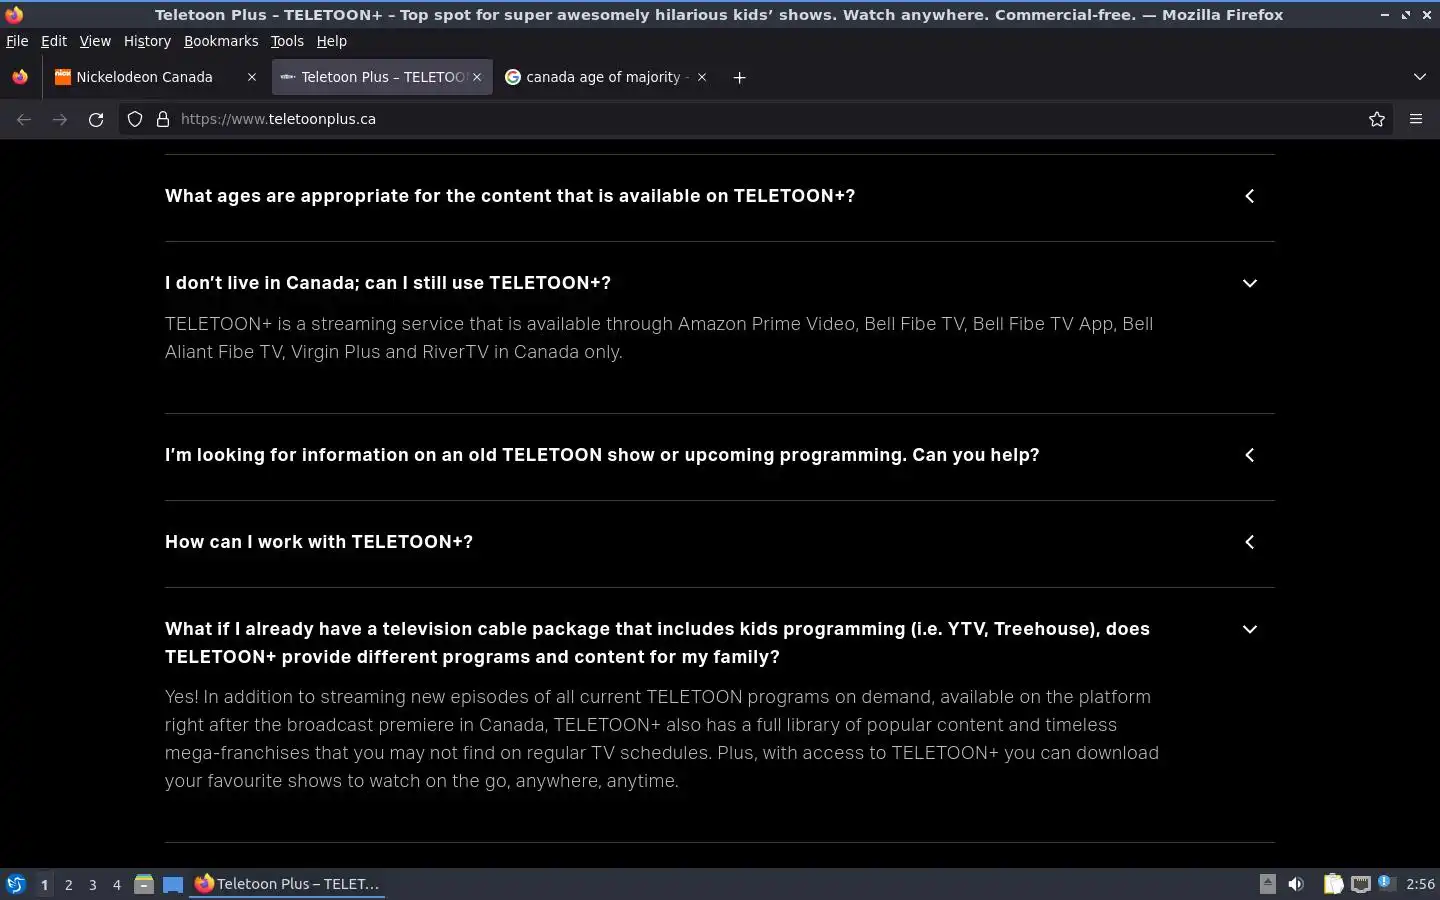This screenshot has height=900, width=1440.
Task: Open the Help menu
Action: coord(331,41)
